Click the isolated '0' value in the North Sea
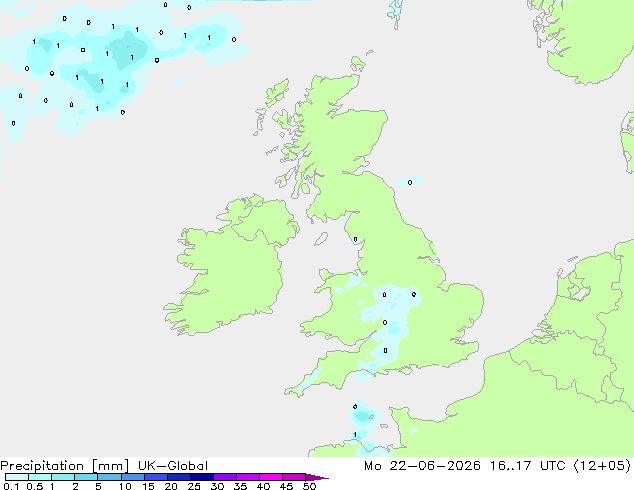 click(410, 182)
